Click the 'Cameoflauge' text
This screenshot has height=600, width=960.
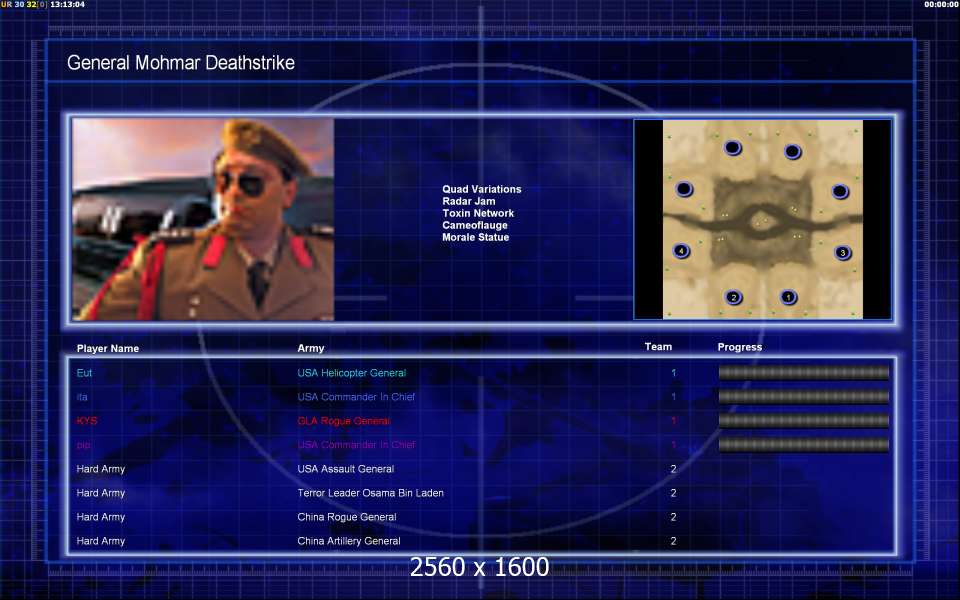[475, 225]
